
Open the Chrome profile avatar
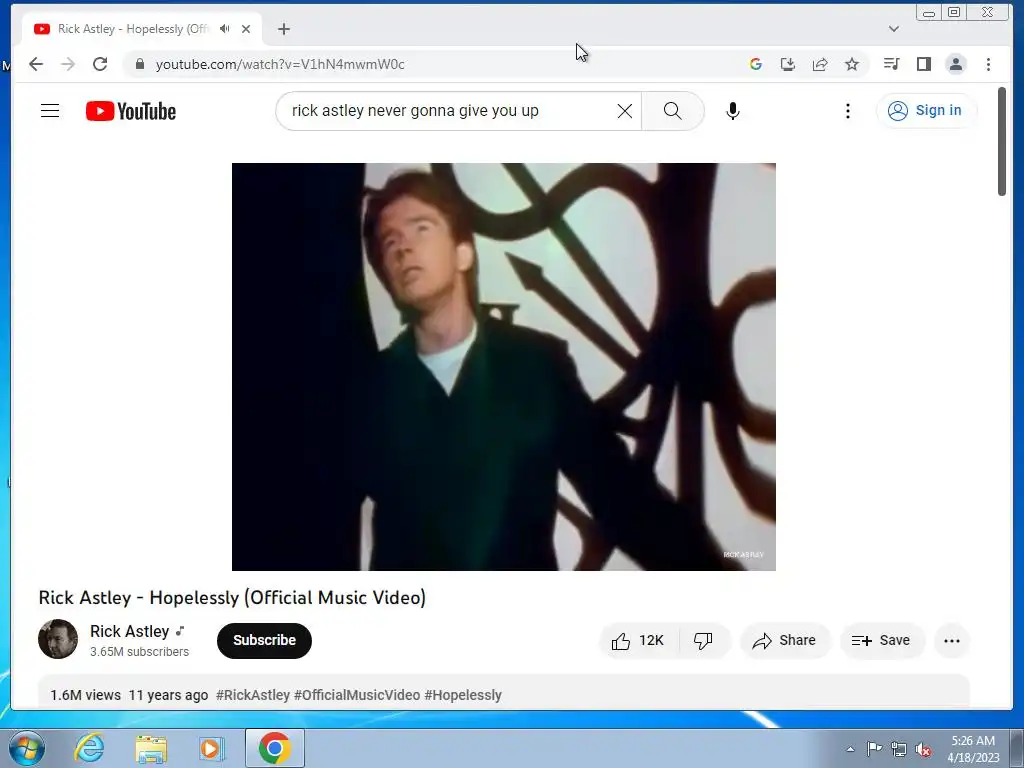point(955,64)
